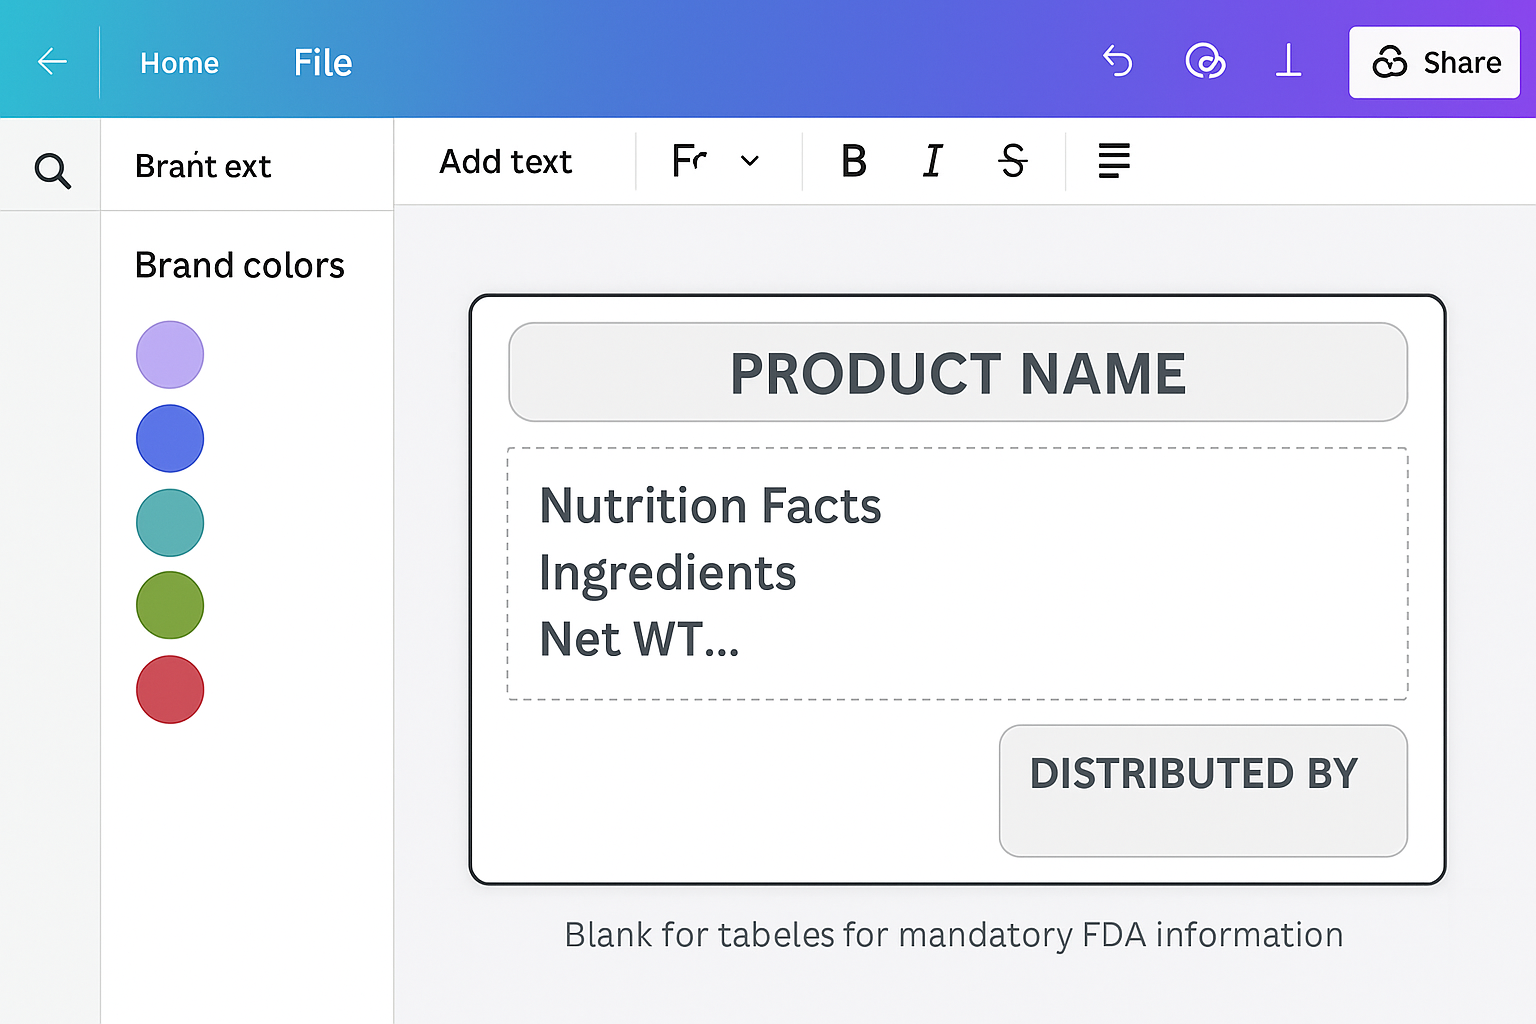Click the back arrow in the top left

[51, 61]
